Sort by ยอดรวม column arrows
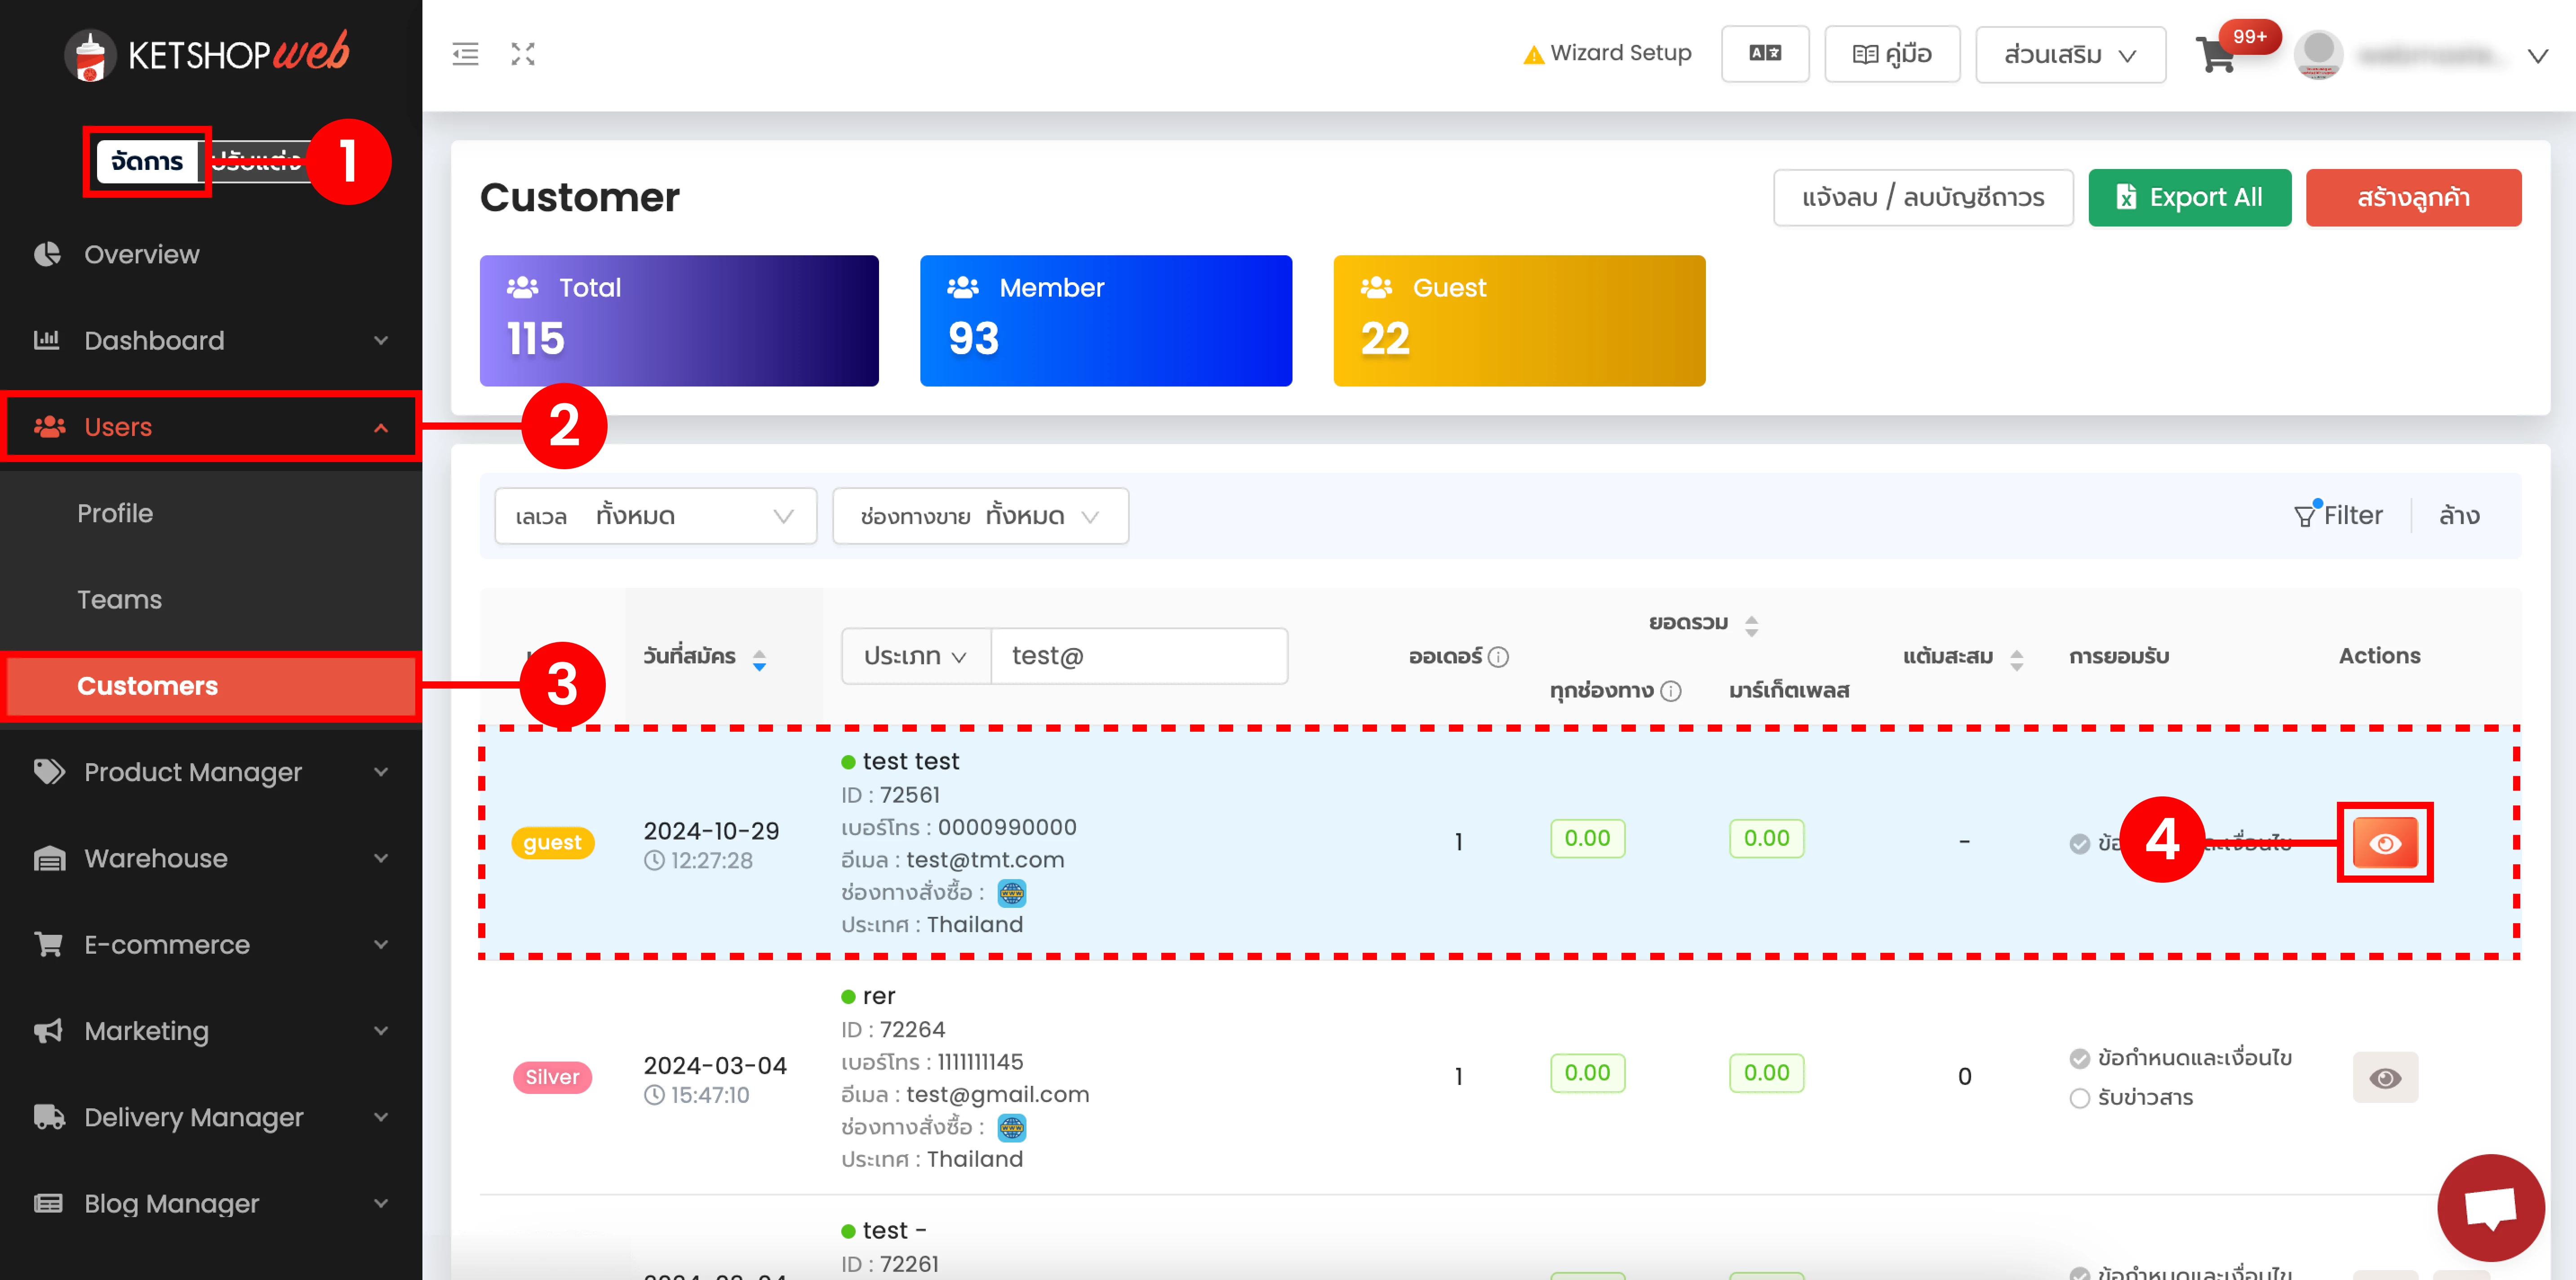 (x=1751, y=626)
